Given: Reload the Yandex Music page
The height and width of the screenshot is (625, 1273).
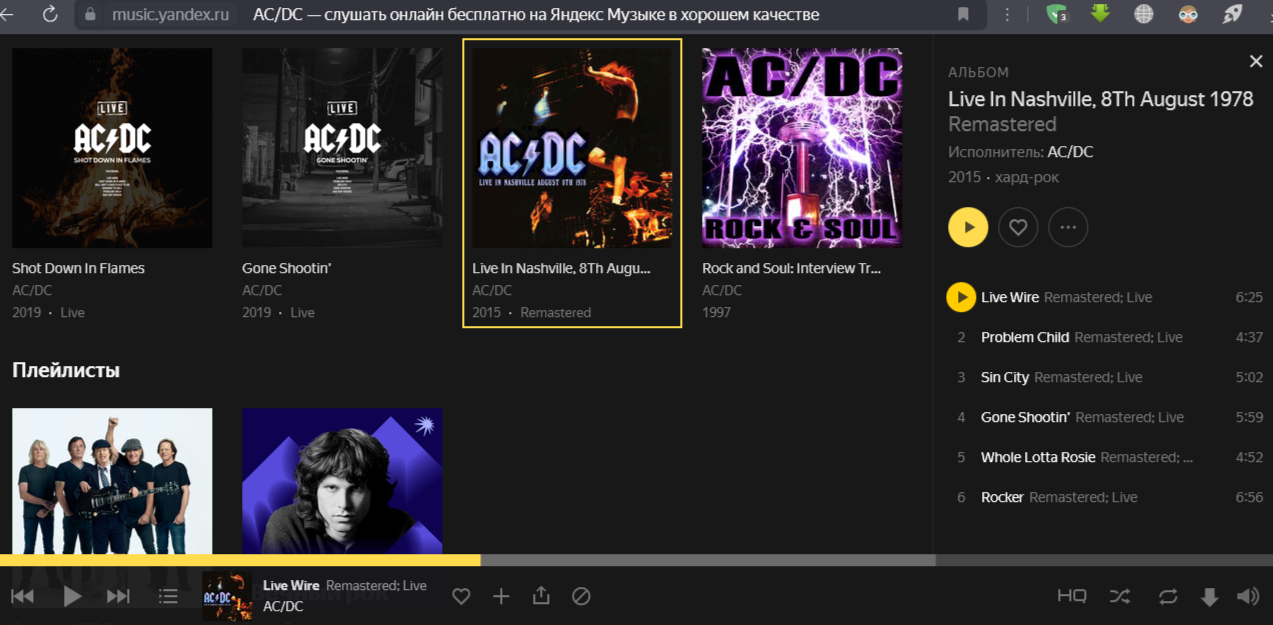Looking at the screenshot, I should [50, 14].
